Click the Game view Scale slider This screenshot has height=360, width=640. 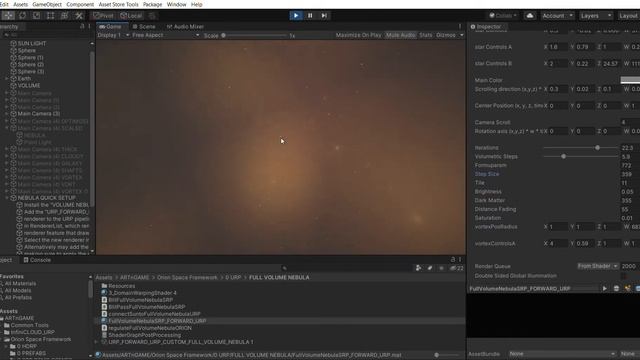[x=255, y=36]
